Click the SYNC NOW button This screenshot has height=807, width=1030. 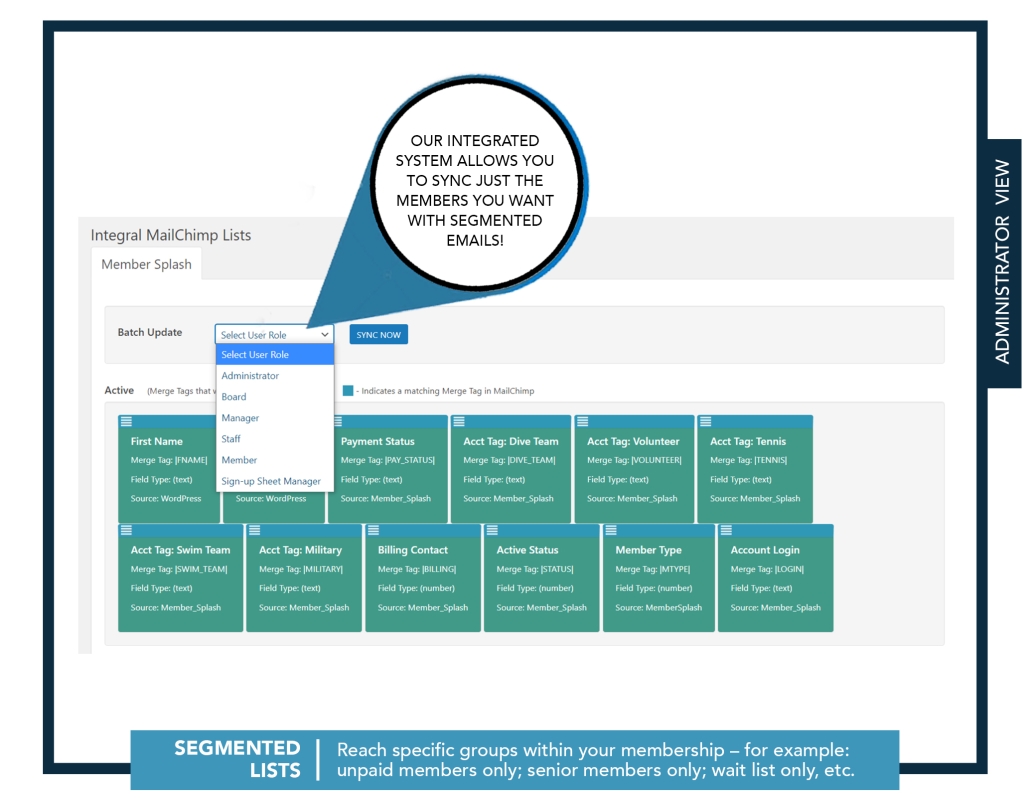tap(378, 334)
